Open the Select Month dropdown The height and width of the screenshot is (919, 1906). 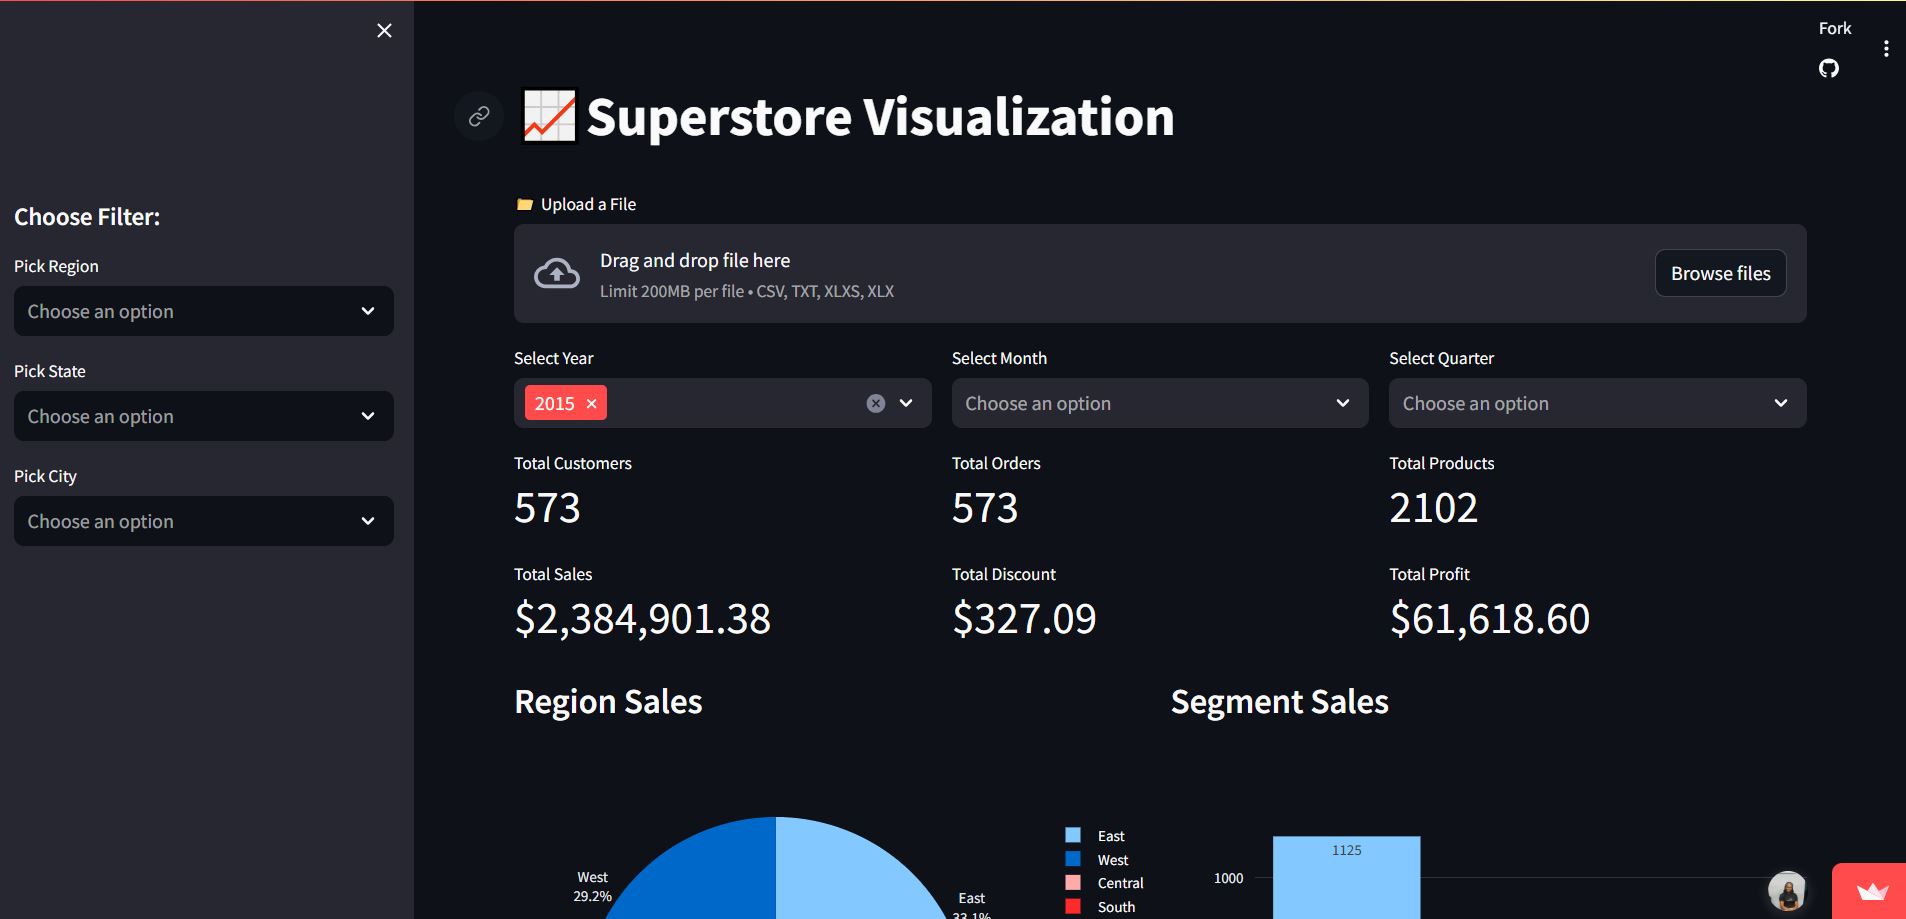click(x=1160, y=403)
